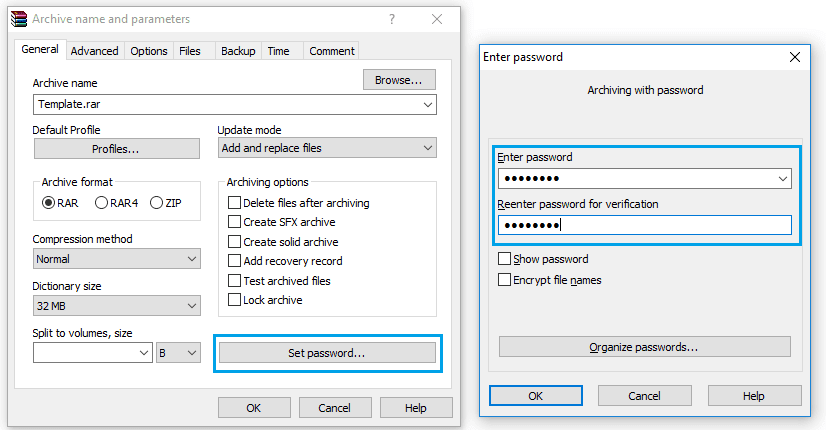Viewport: 827px width, 430px height.
Task: Select the ZIP archive format
Action: tap(166, 203)
